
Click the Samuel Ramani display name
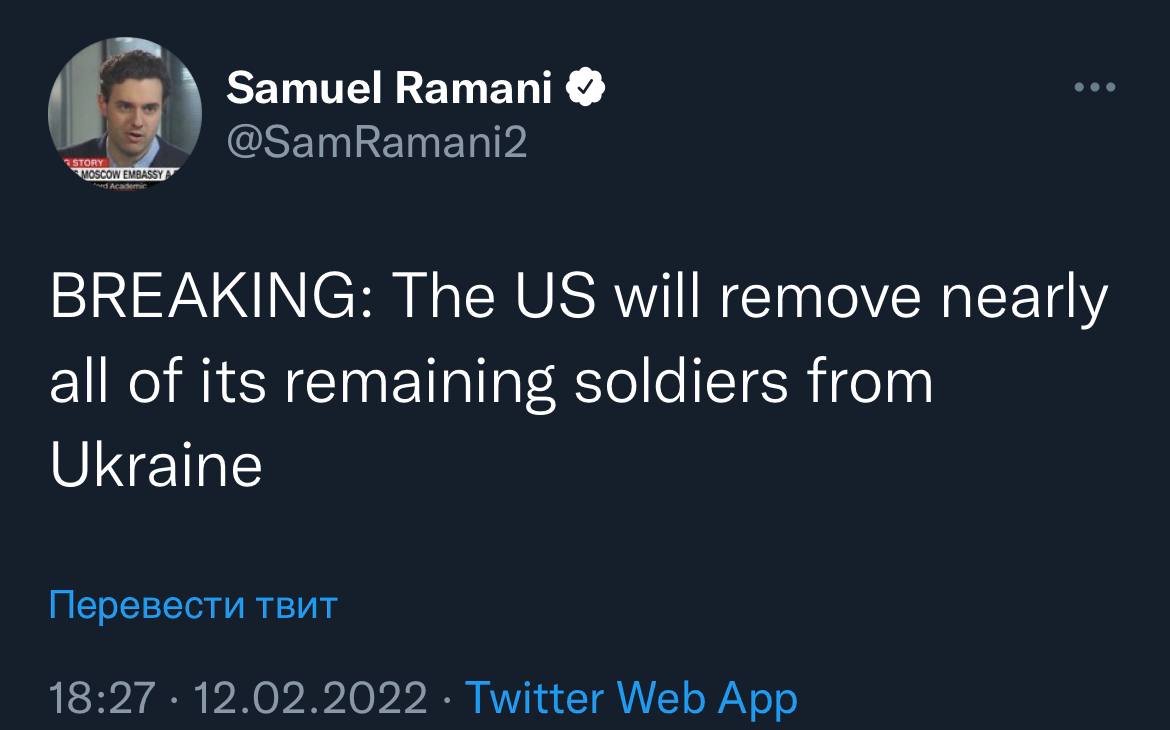coord(390,90)
